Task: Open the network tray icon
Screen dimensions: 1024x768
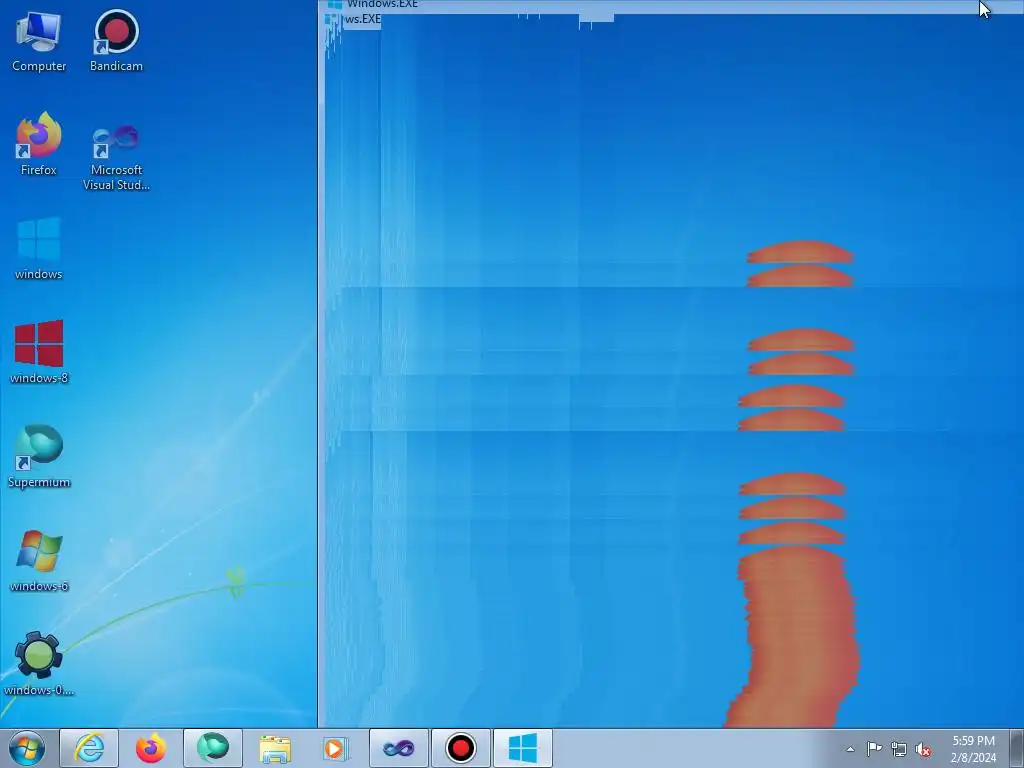Action: pos(899,750)
